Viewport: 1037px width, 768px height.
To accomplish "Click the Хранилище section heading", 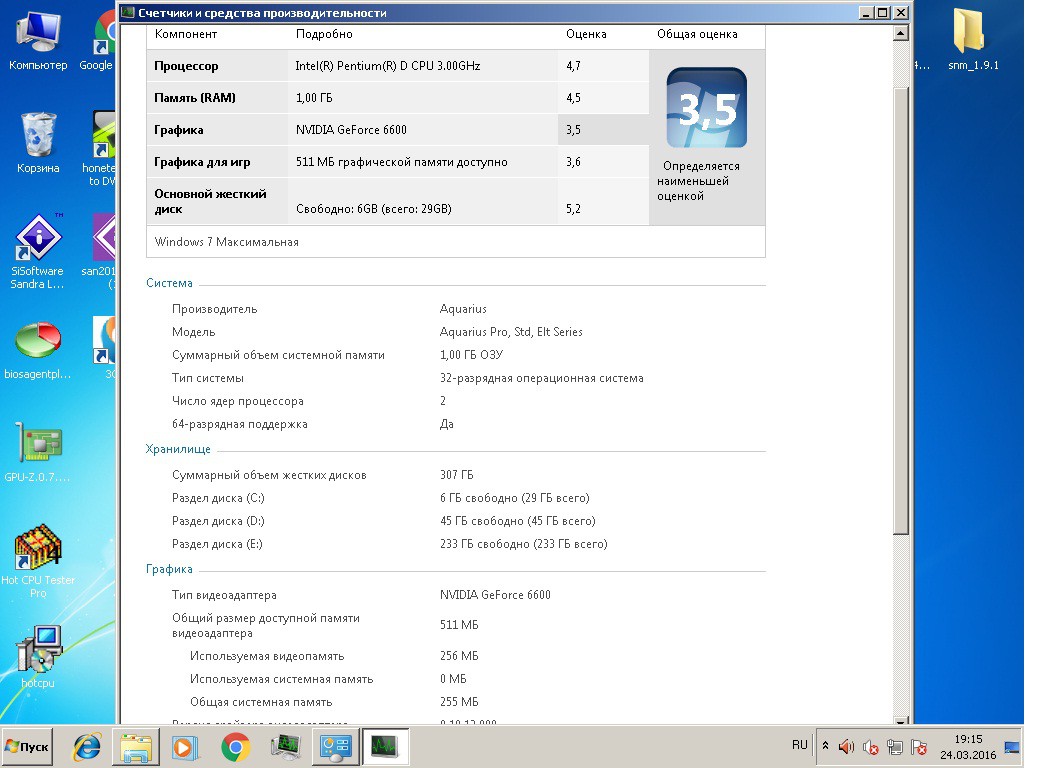I will 178,449.
